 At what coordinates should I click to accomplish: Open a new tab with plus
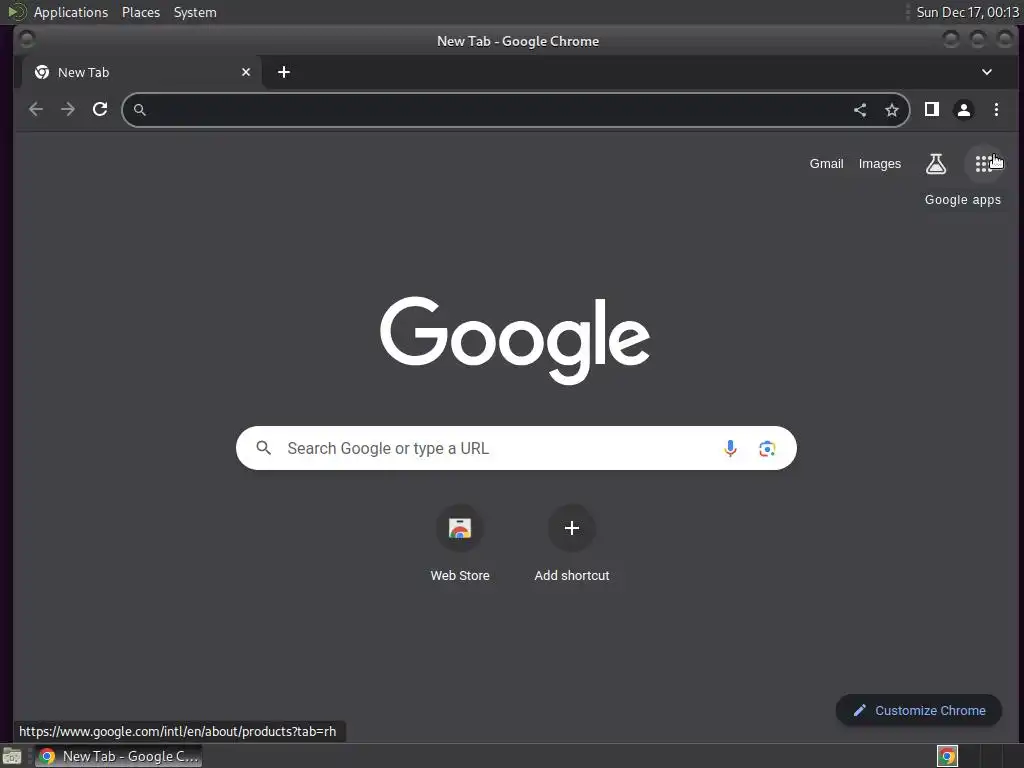click(x=283, y=72)
